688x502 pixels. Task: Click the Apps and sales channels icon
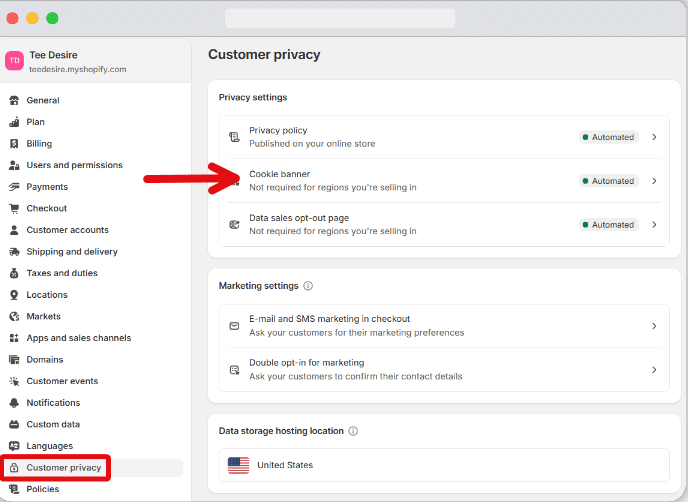pos(14,338)
